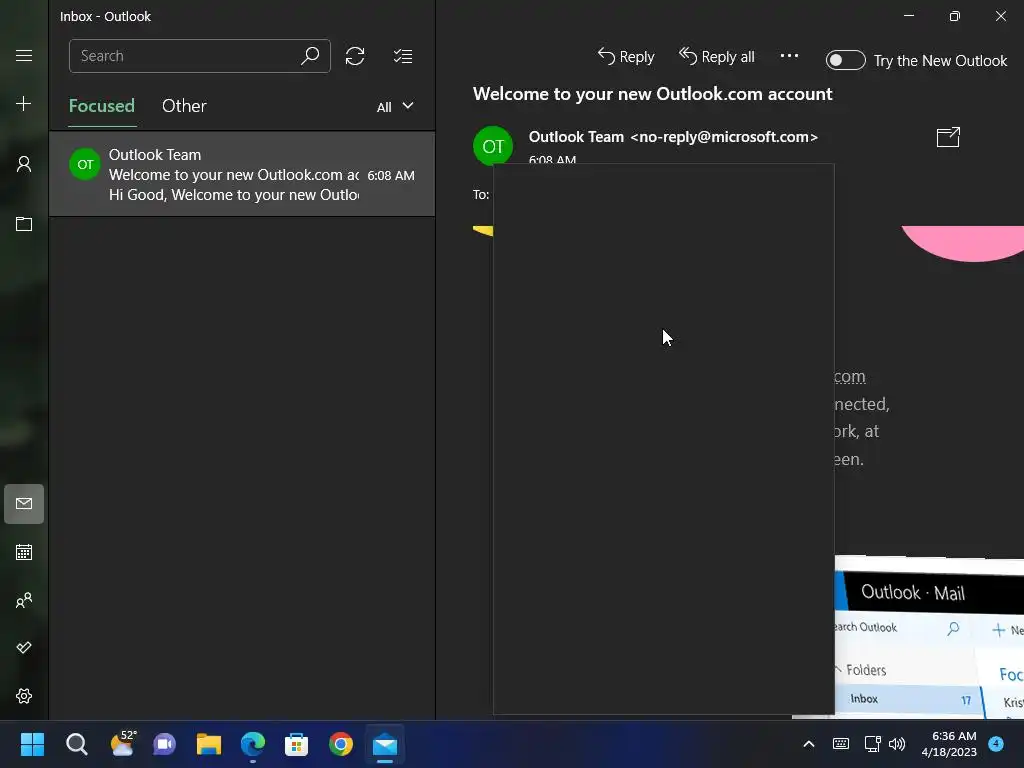The image size is (1024, 768).
Task: Open File Explorer from taskbar
Action: tap(209, 744)
